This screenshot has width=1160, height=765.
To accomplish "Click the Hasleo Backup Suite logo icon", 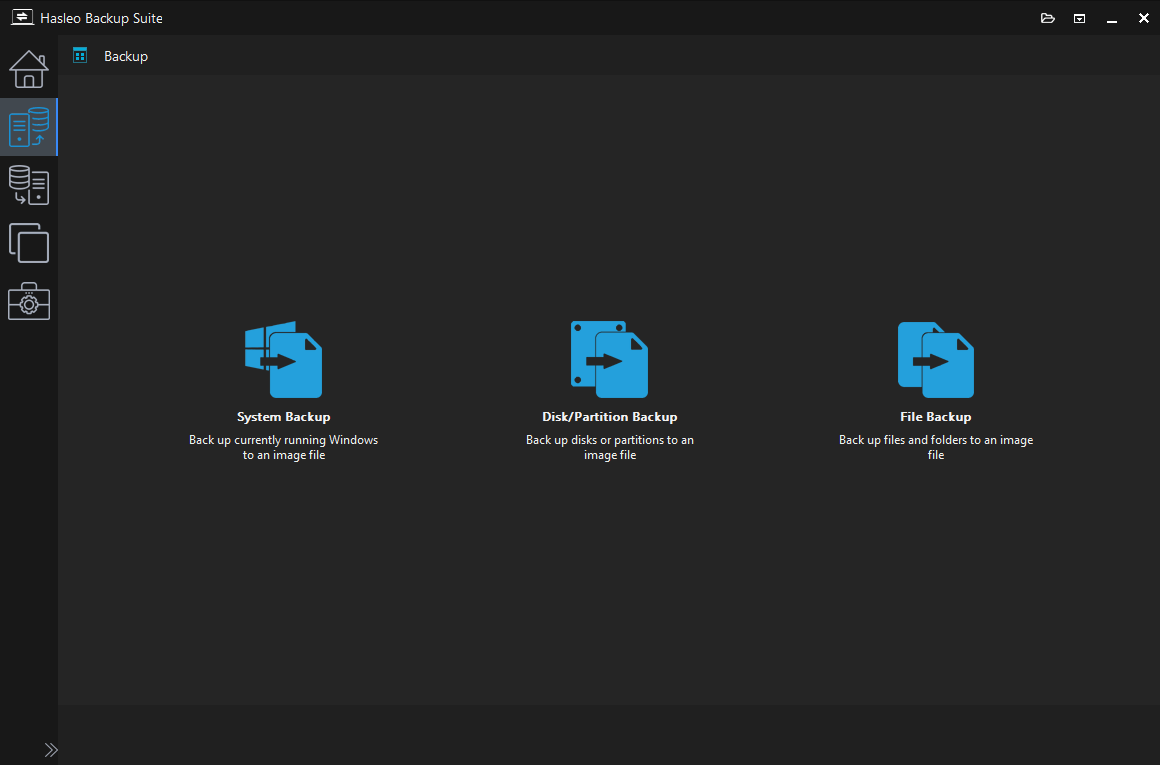I will point(22,17).
